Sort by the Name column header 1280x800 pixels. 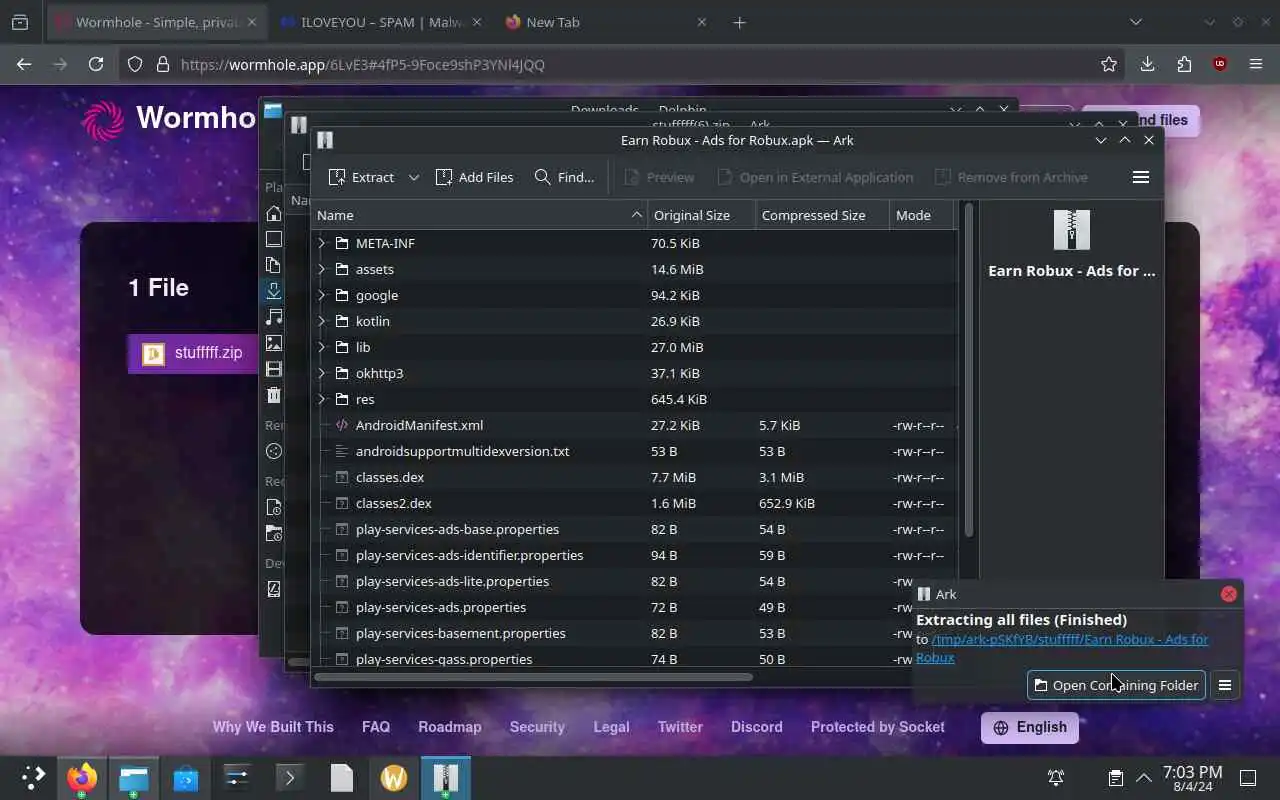(x=480, y=215)
